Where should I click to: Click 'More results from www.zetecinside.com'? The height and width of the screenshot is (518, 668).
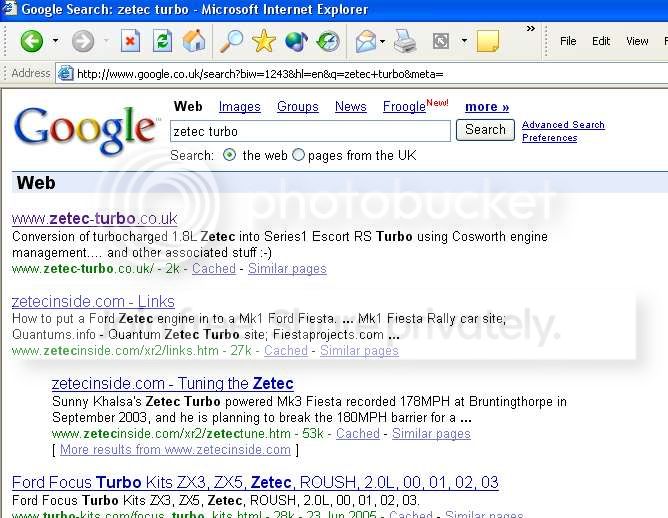tap(175, 450)
